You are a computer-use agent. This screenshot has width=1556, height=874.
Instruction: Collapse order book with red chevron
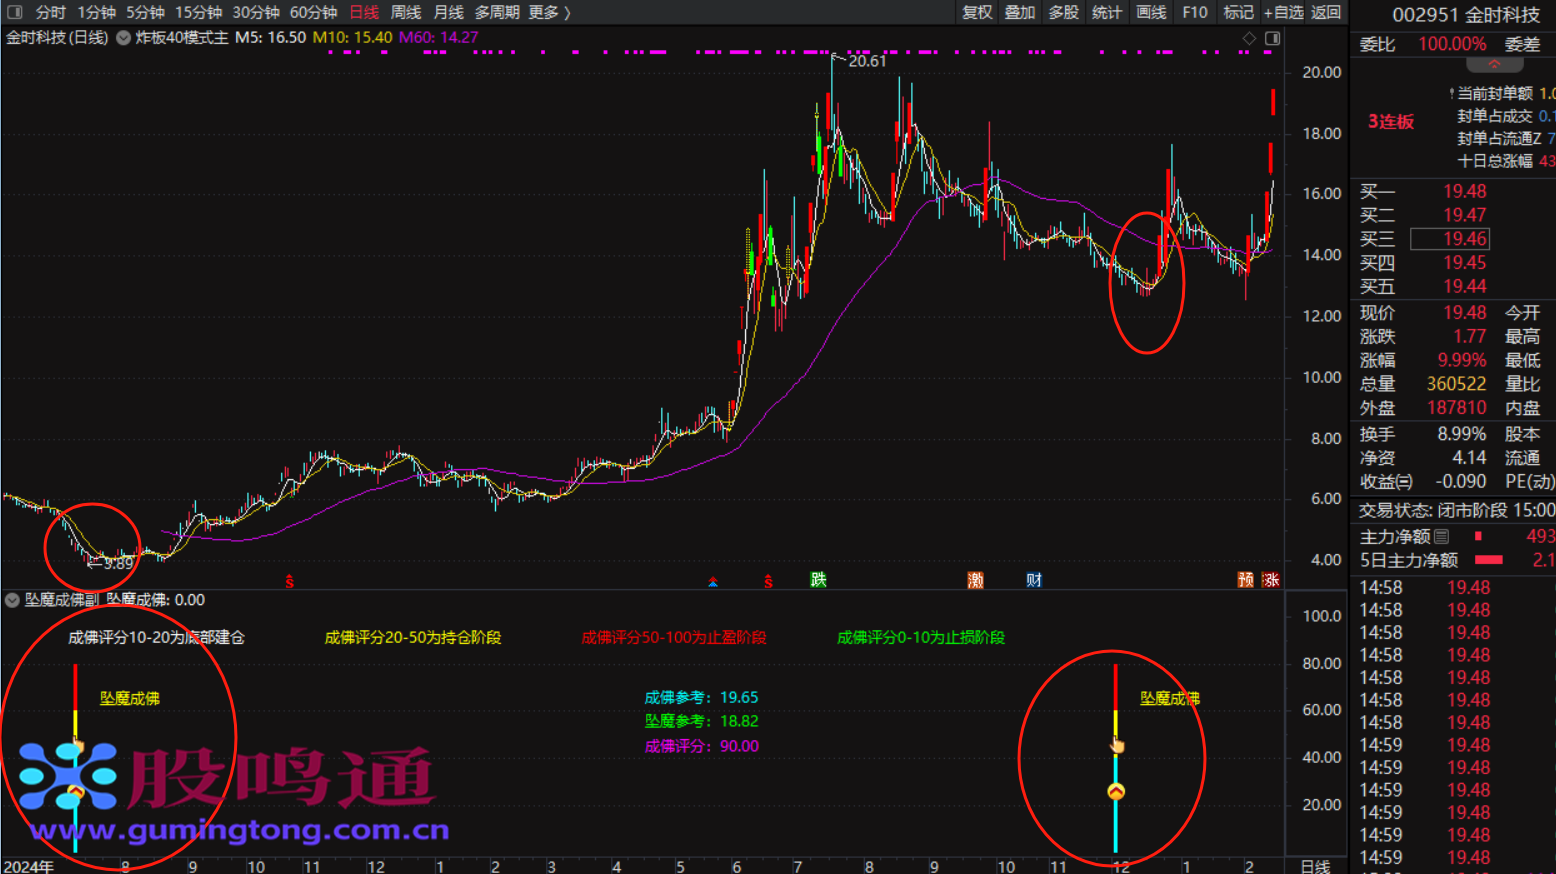click(1494, 64)
